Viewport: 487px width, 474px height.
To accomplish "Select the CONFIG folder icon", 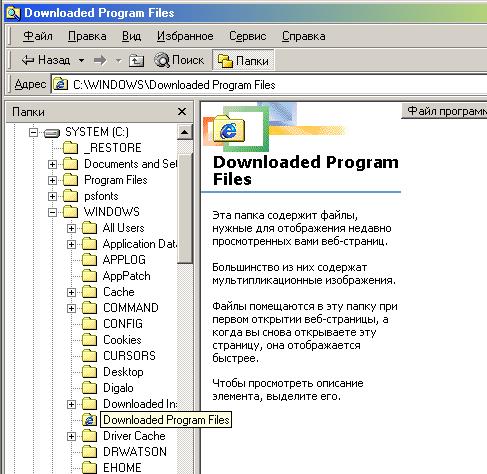I will point(89,324).
